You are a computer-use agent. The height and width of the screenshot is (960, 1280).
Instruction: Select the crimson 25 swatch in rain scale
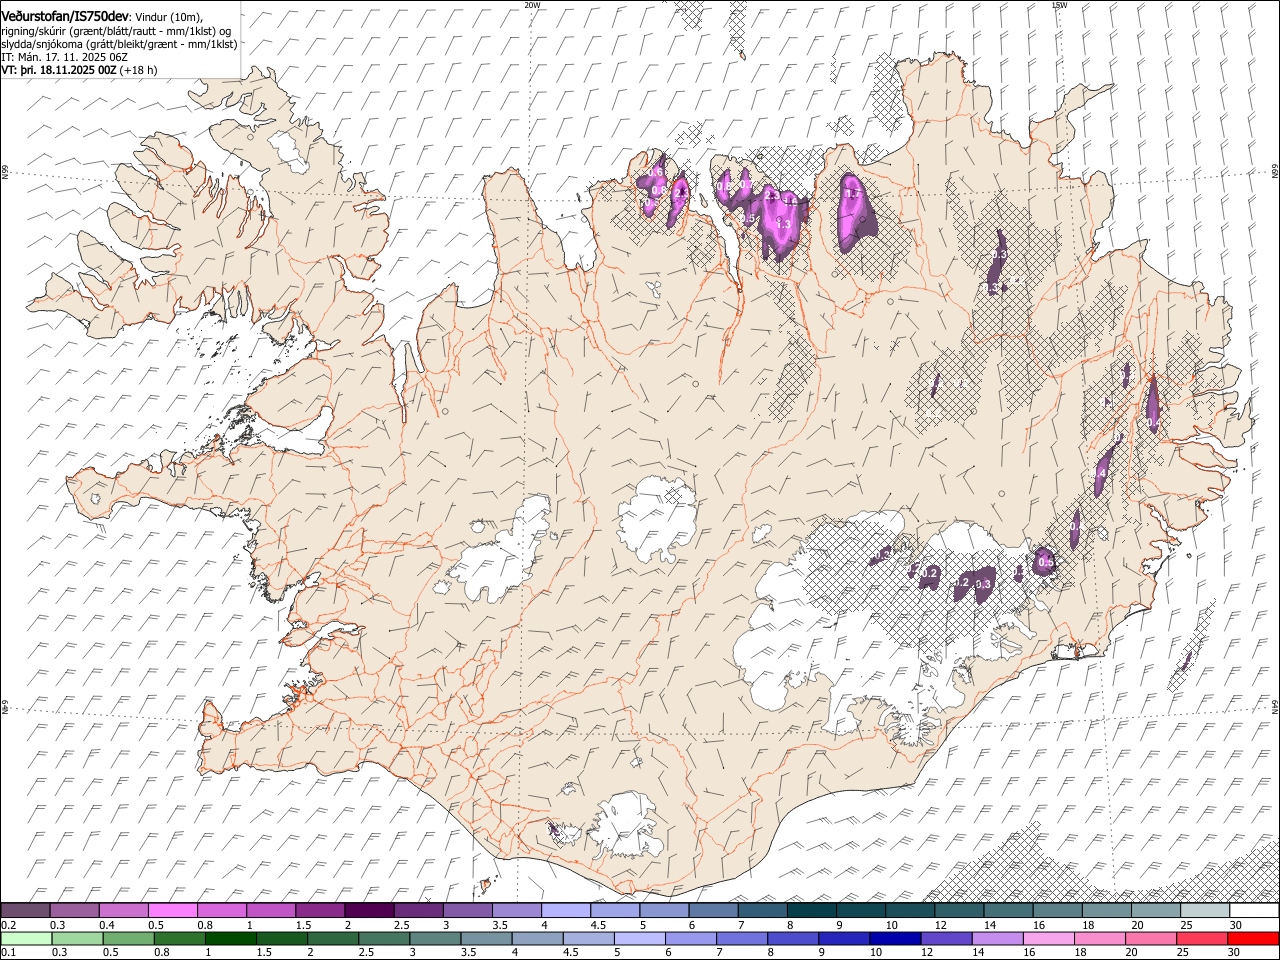[x=1202, y=939]
